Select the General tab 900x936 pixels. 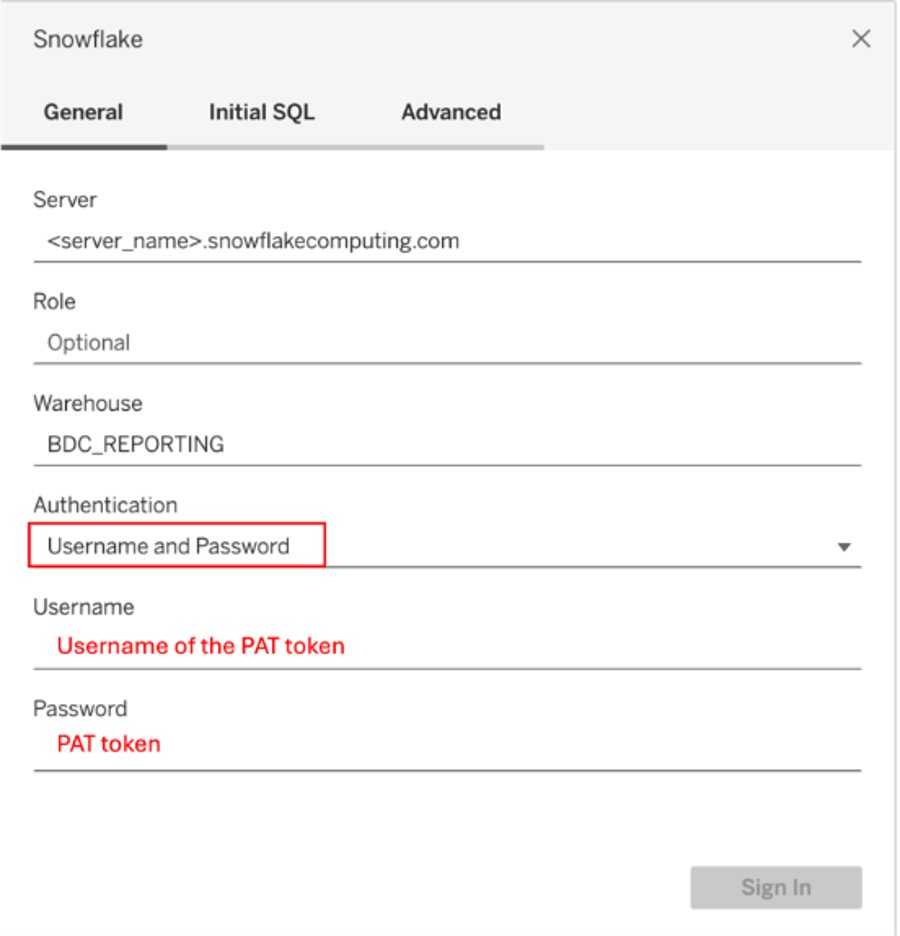(x=83, y=112)
